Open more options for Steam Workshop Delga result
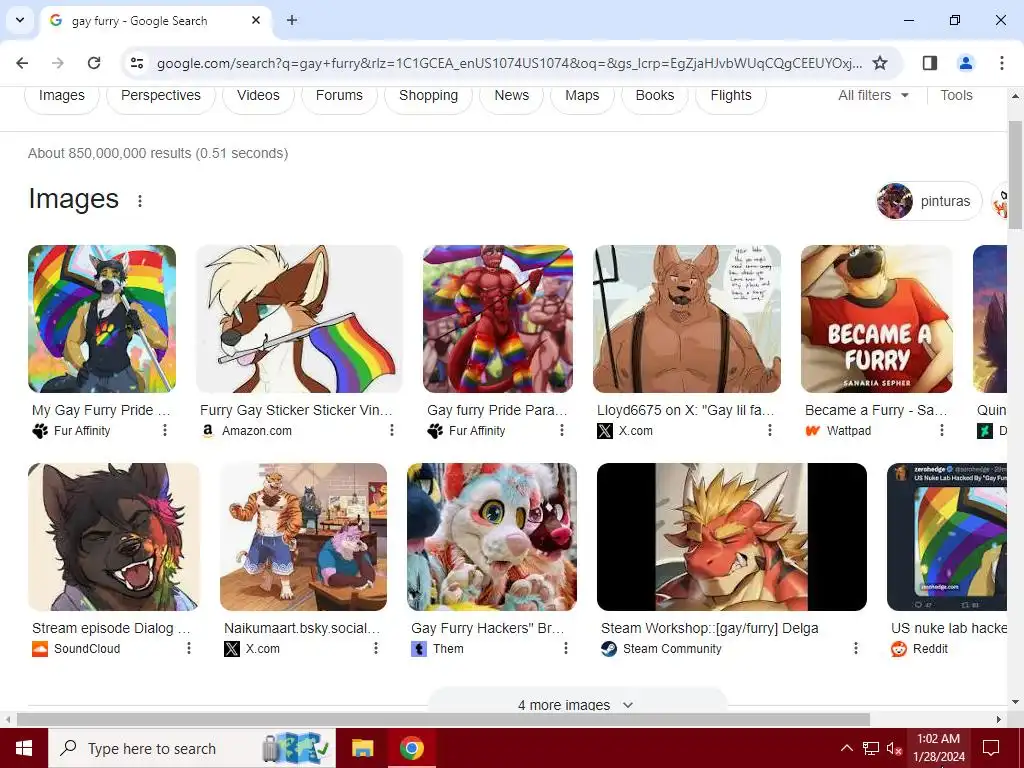This screenshot has width=1024, height=768. (856, 648)
